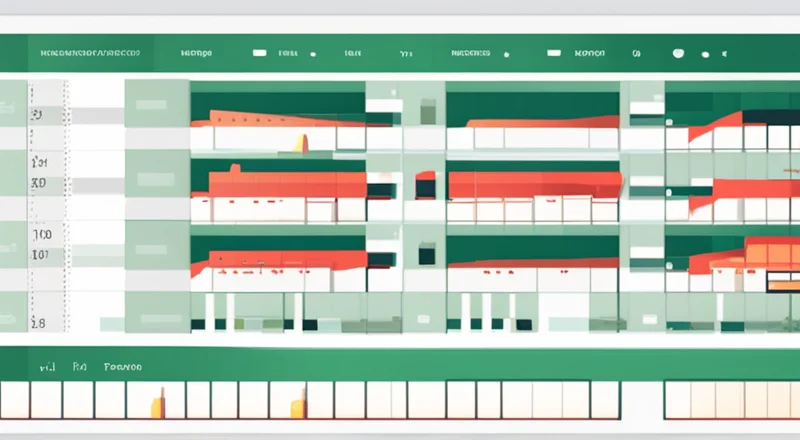Click the round icon in top-right header
This screenshot has width=800, height=440.
click(679, 51)
